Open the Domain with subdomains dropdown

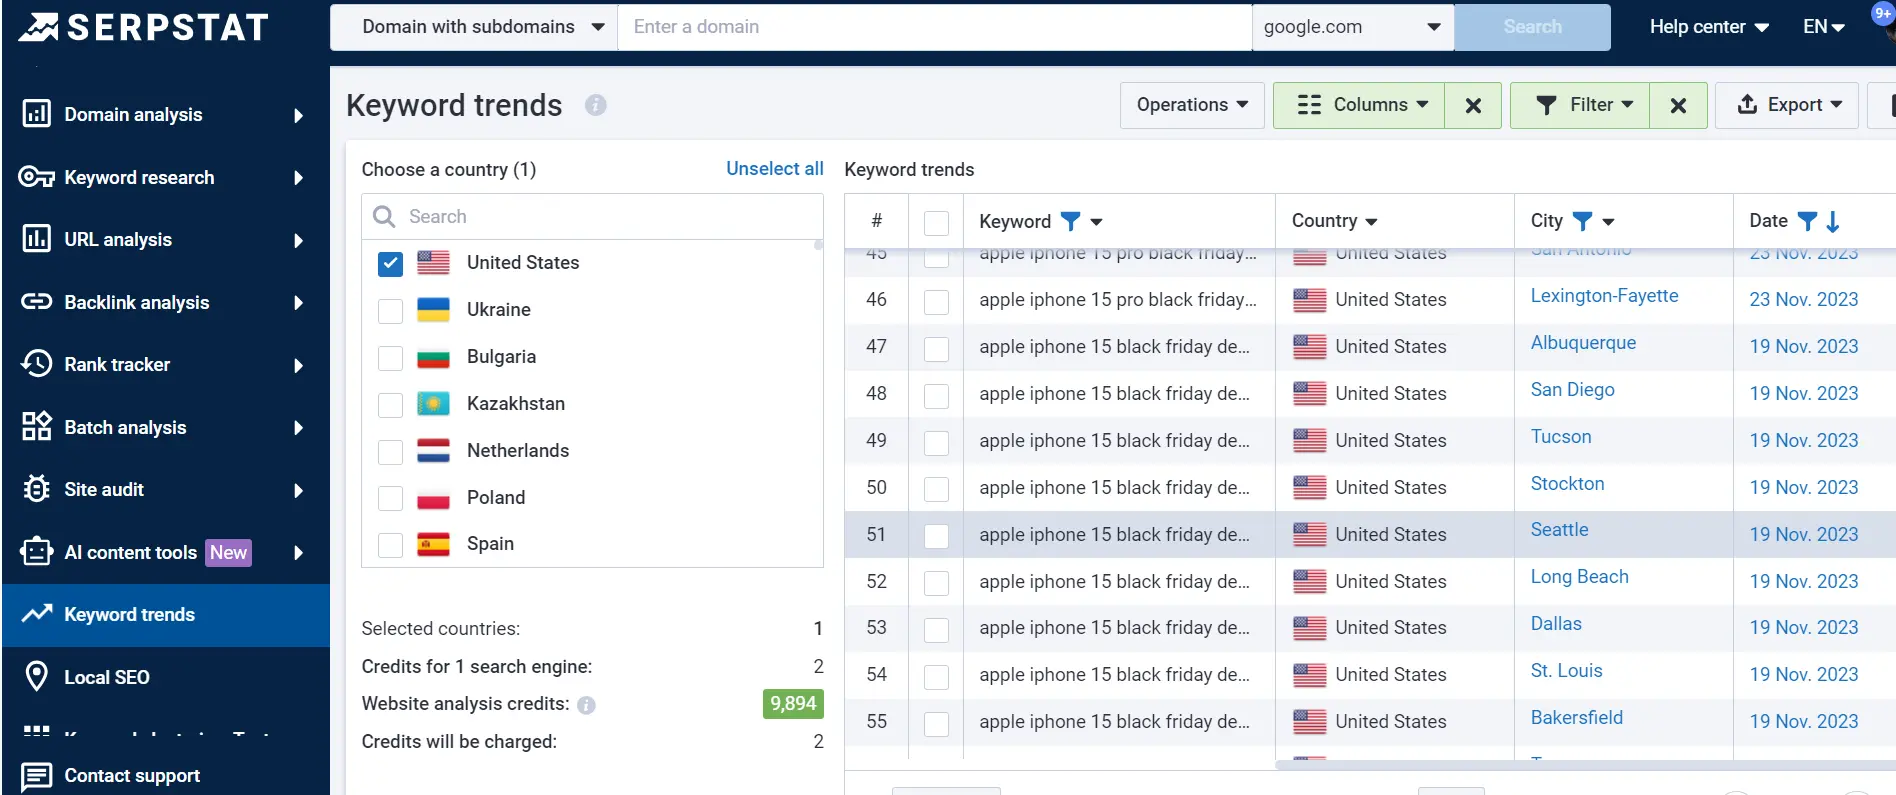point(474,27)
